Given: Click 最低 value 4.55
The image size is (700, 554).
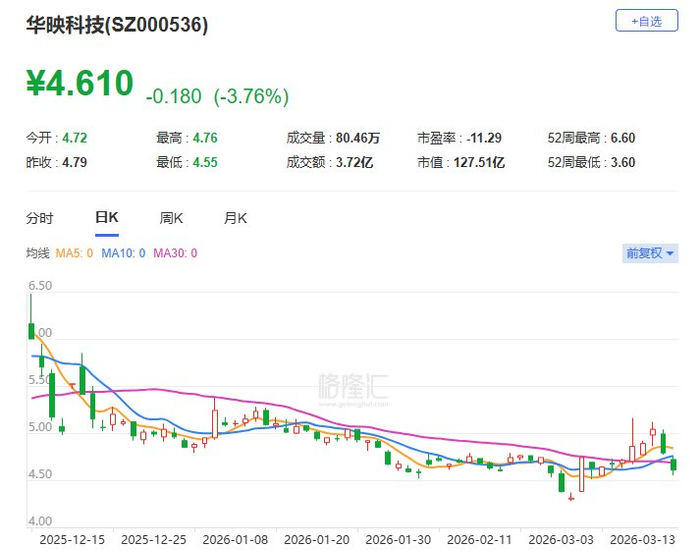Looking at the screenshot, I should click(205, 162).
